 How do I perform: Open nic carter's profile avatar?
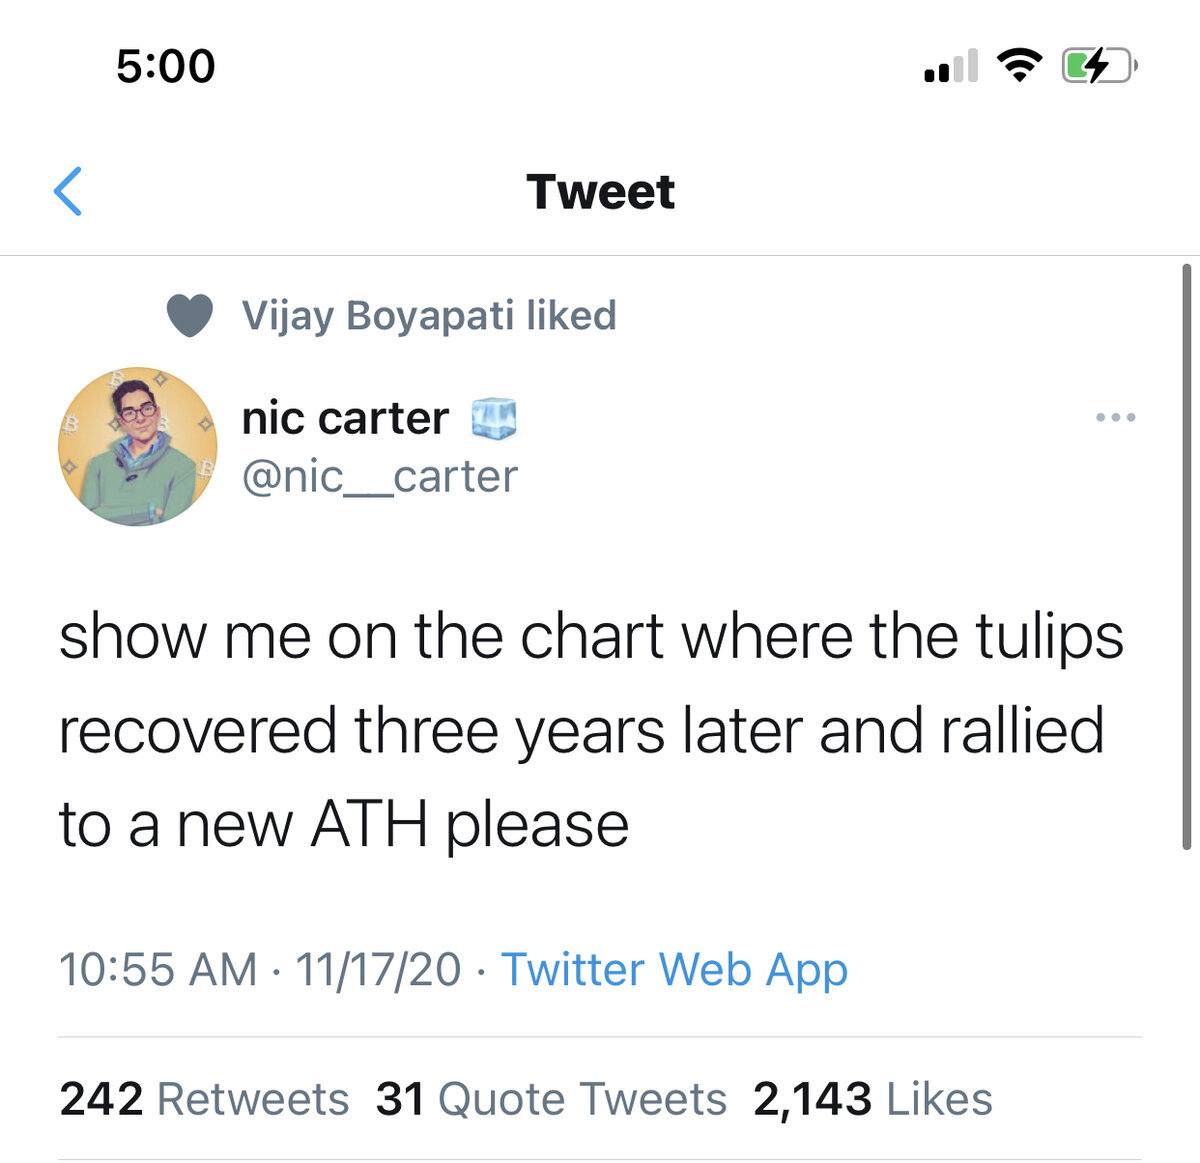click(138, 446)
